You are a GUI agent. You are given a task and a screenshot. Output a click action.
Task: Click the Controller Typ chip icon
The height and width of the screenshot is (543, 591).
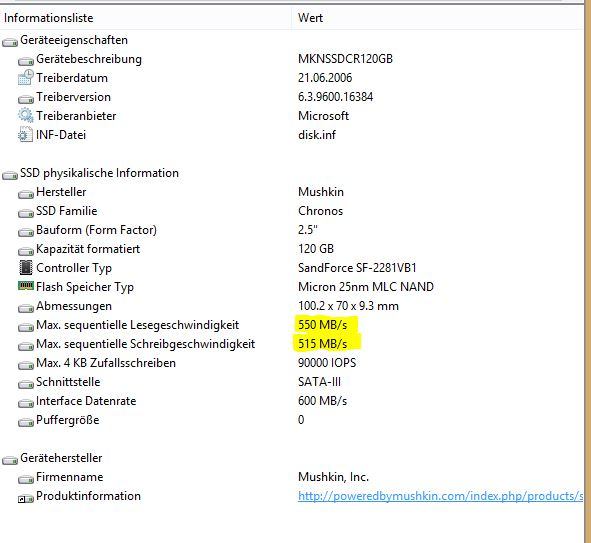26,268
